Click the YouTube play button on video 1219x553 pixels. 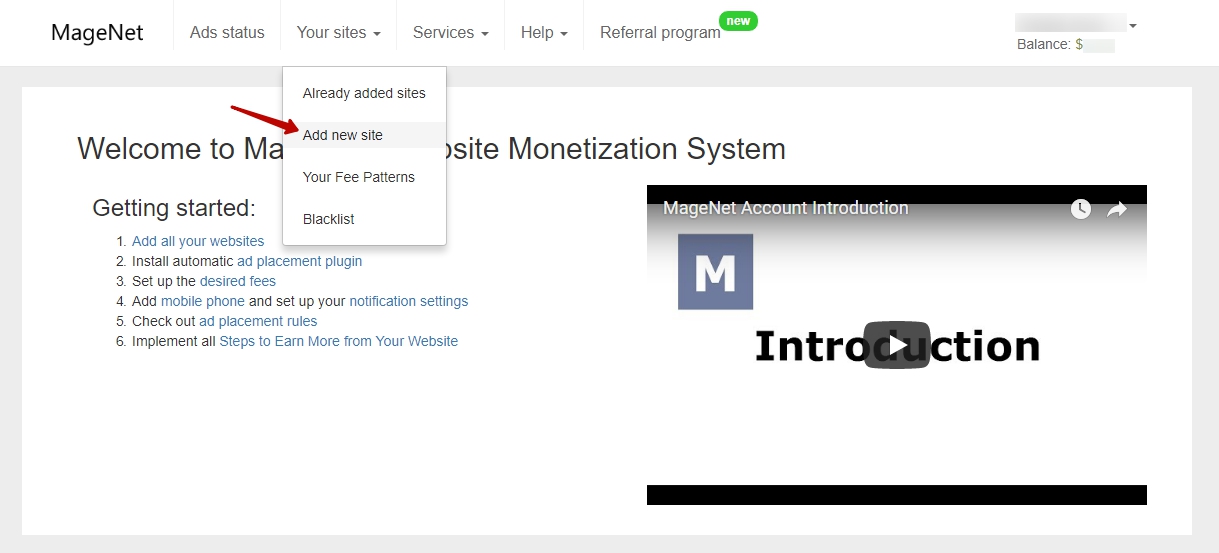(x=897, y=345)
